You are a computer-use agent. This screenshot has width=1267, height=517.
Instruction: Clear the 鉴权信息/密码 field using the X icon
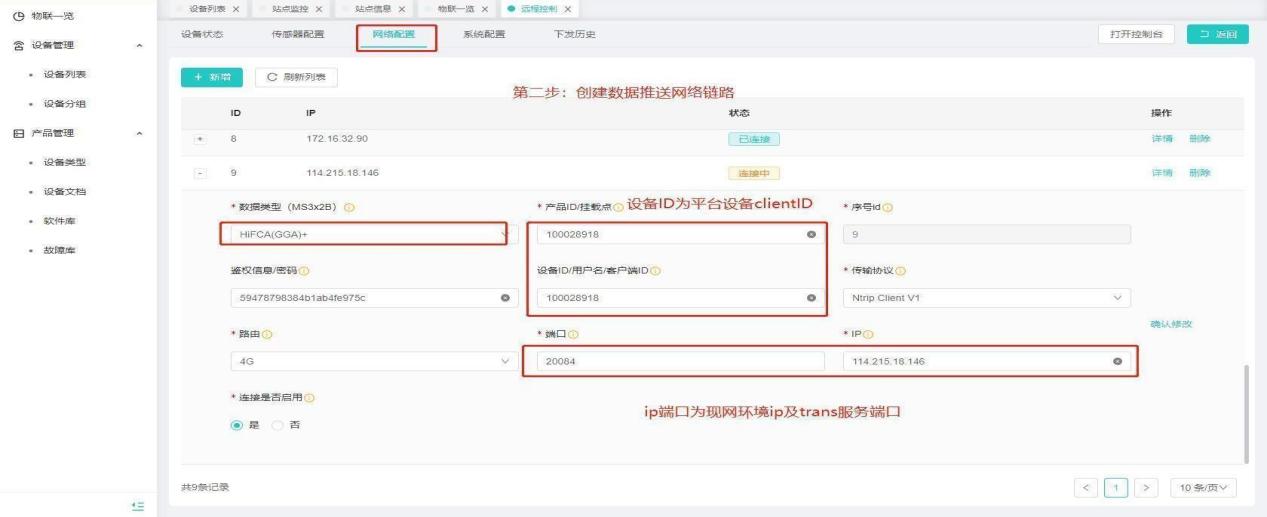[x=505, y=298]
